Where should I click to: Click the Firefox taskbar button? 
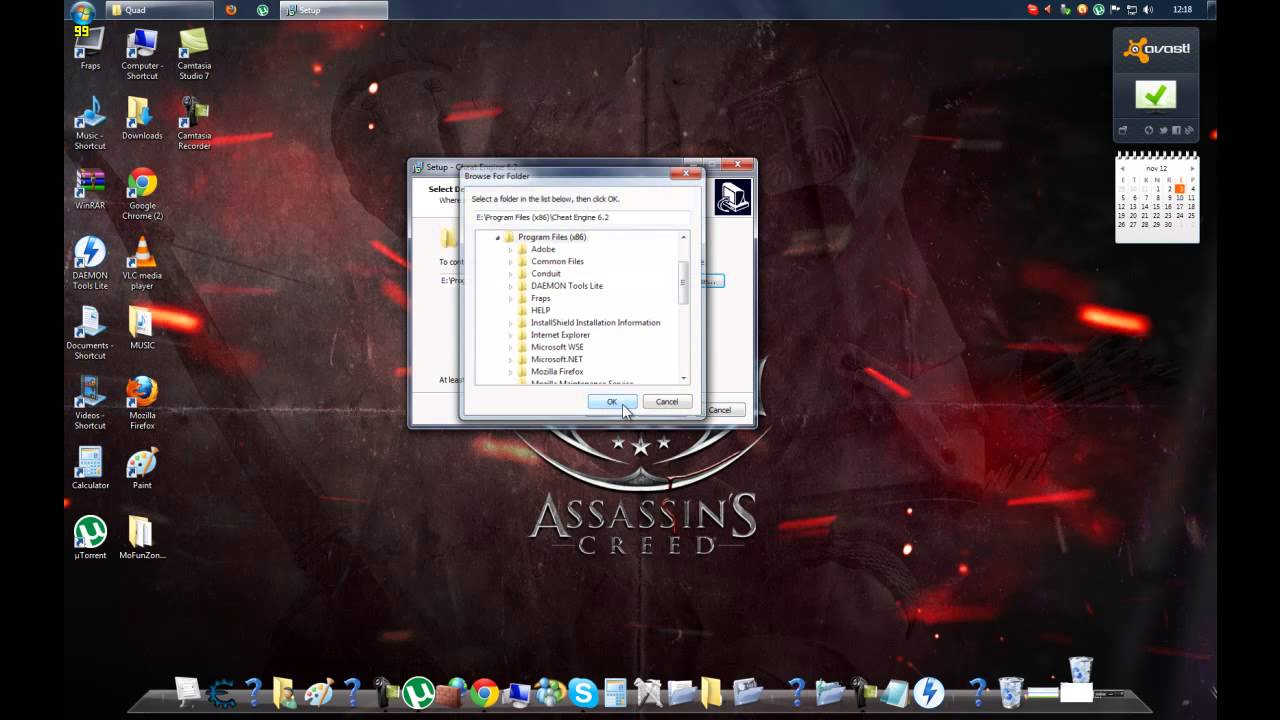point(231,10)
